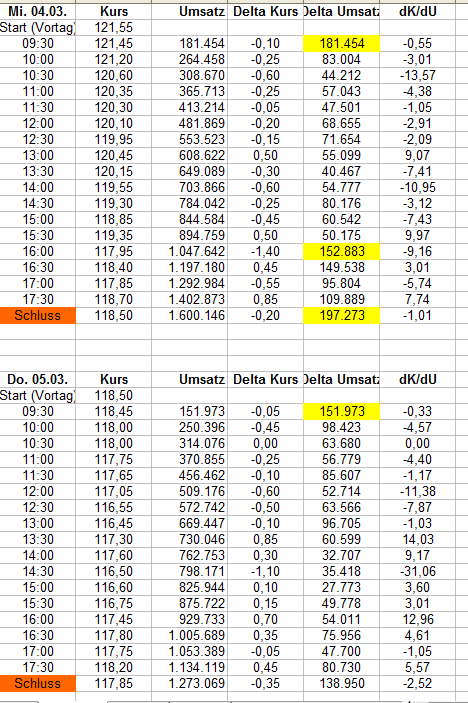Select dK/dU value 9,97
Image resolution: width=468 pixels, height=703 pixels.
coord(417,235)
